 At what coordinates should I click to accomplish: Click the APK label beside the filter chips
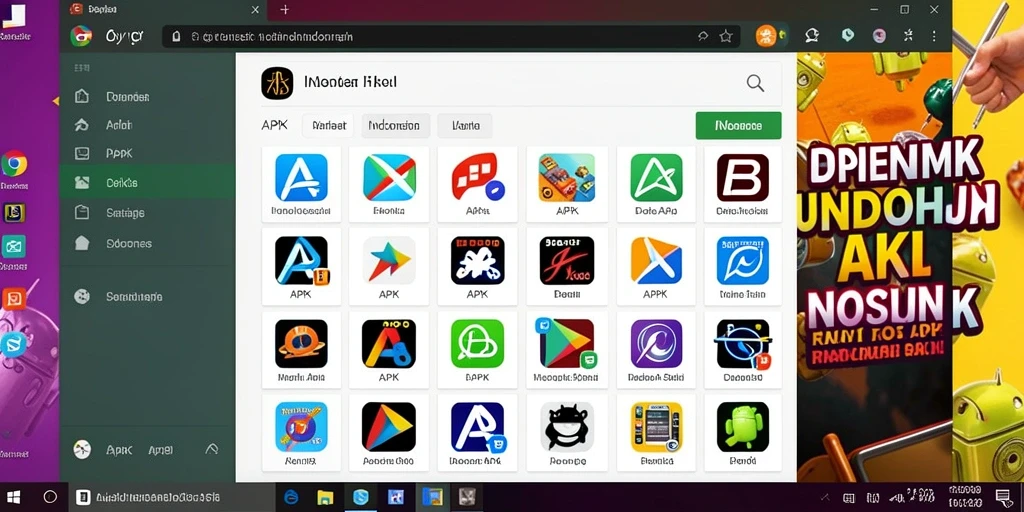point(274,125)
